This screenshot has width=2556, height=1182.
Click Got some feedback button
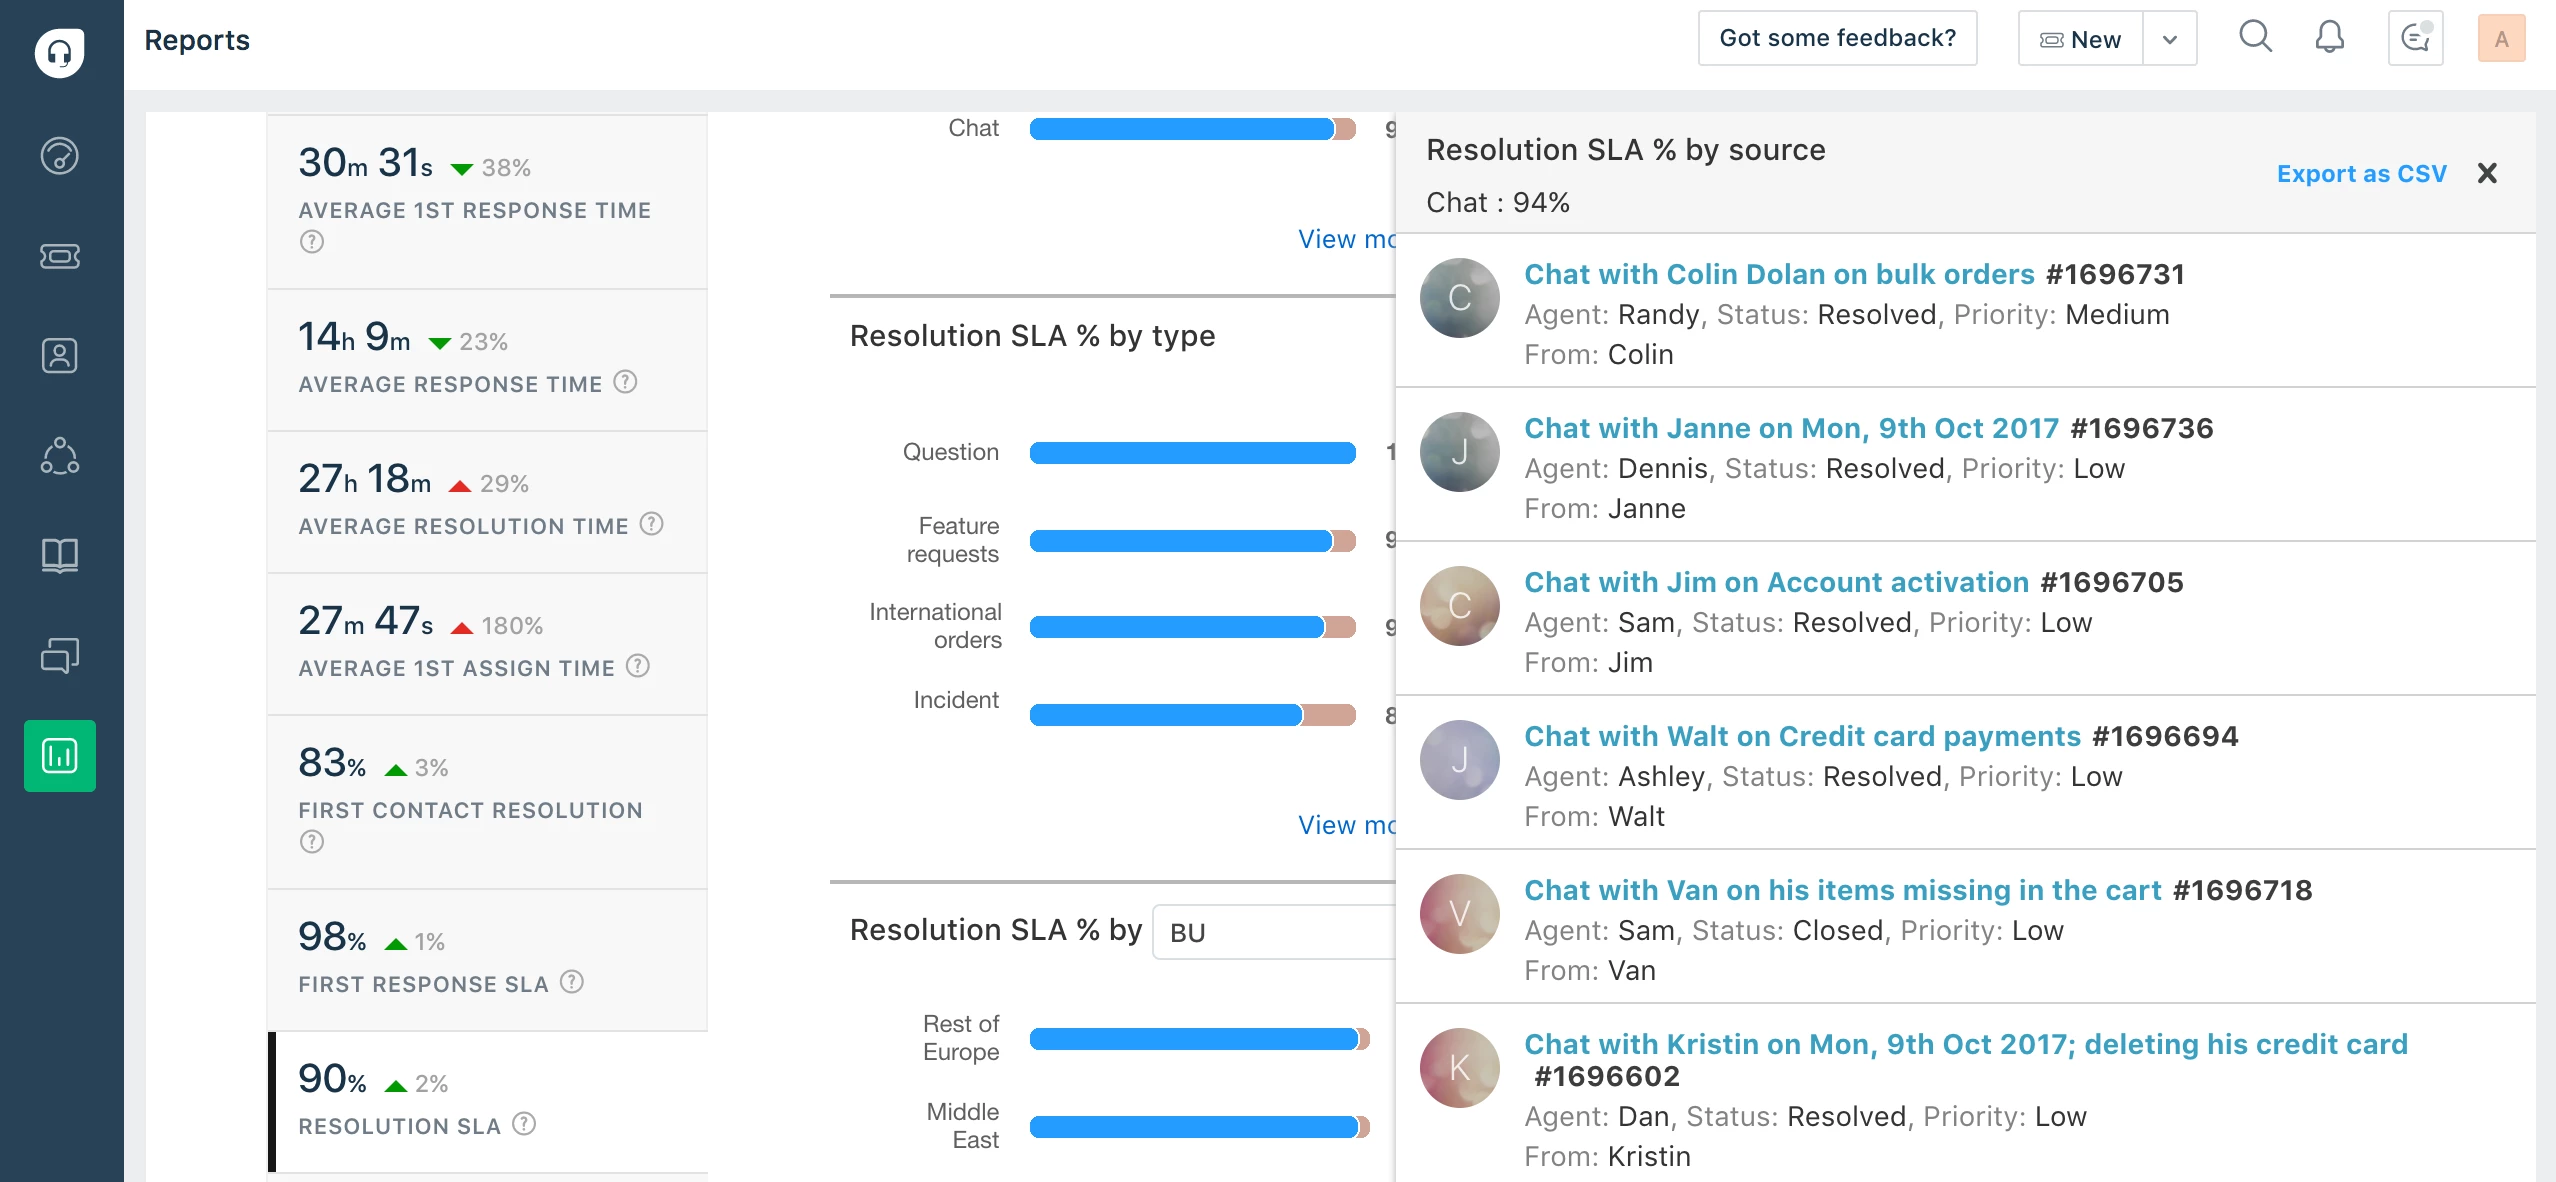pos(1837,39)
